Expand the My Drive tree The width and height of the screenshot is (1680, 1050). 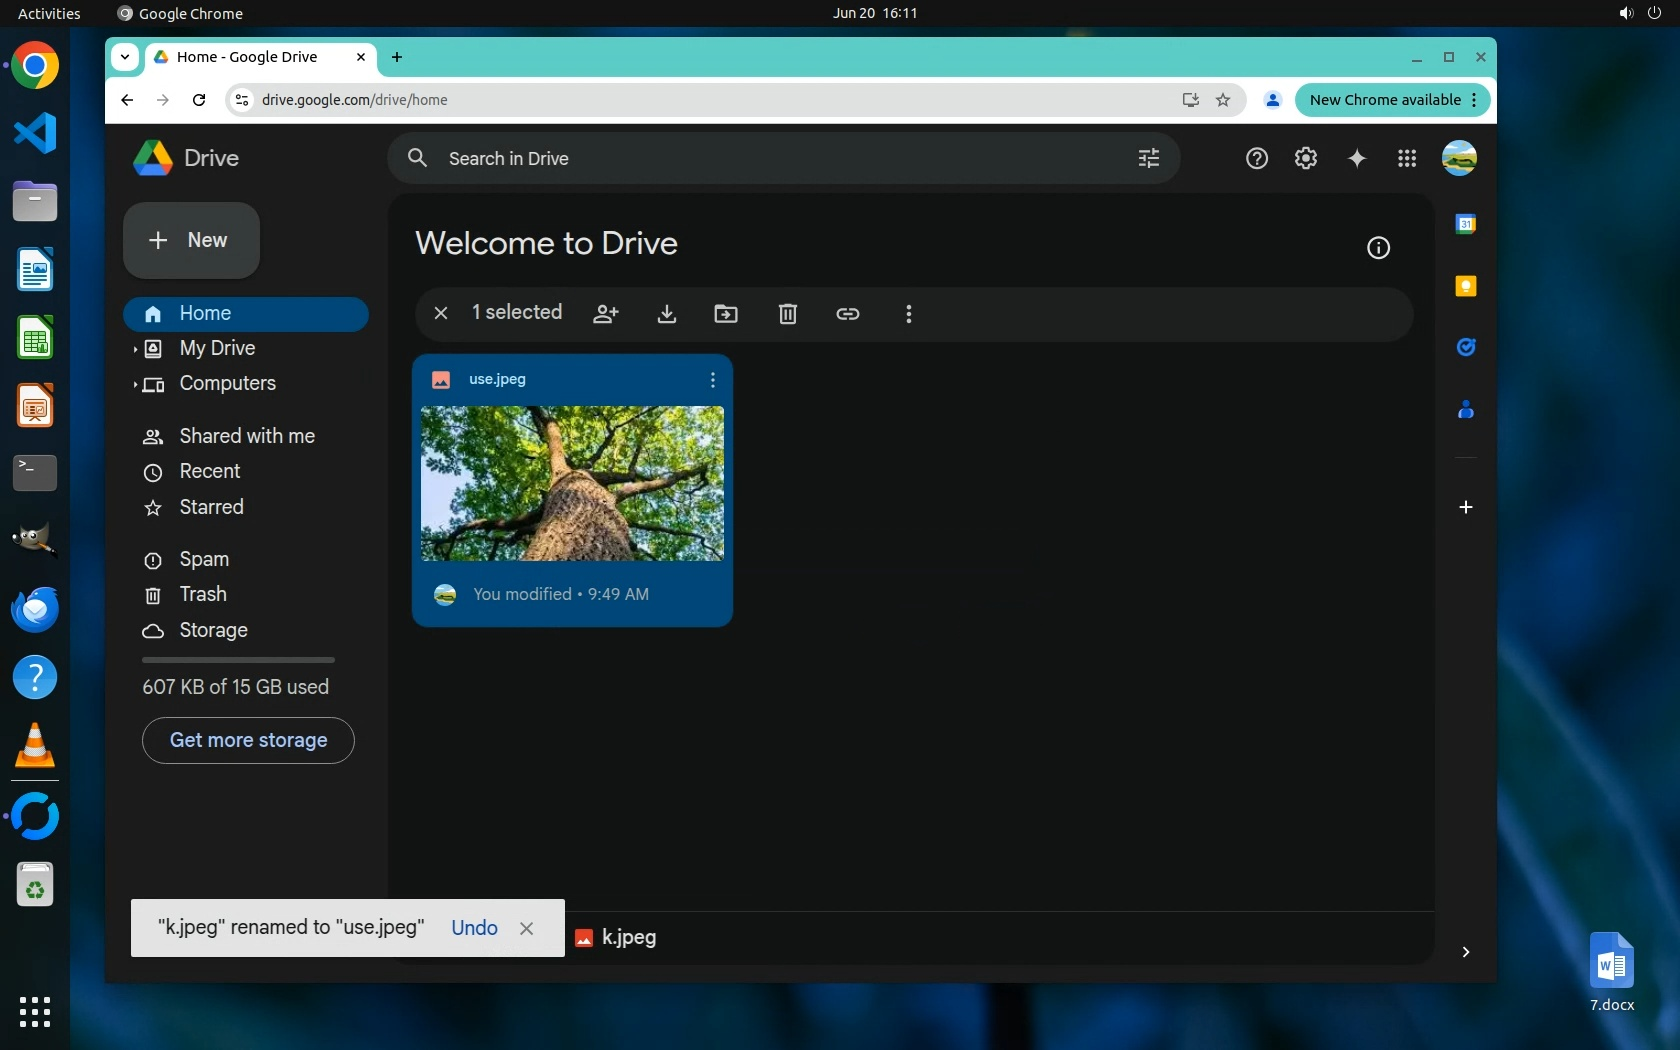(x=135, y=349)
